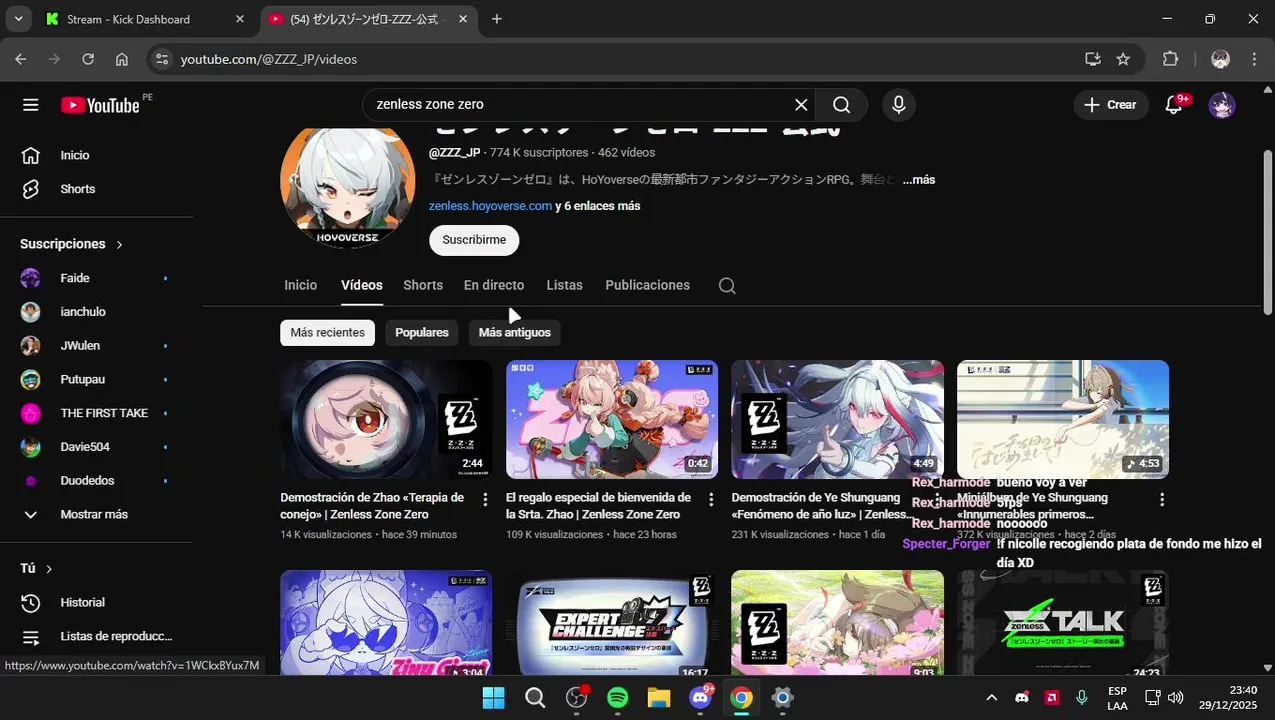This screenshot has width=1275, height=720.
Task: Select the Más recientes filter
Action: [x=327, y=333]
